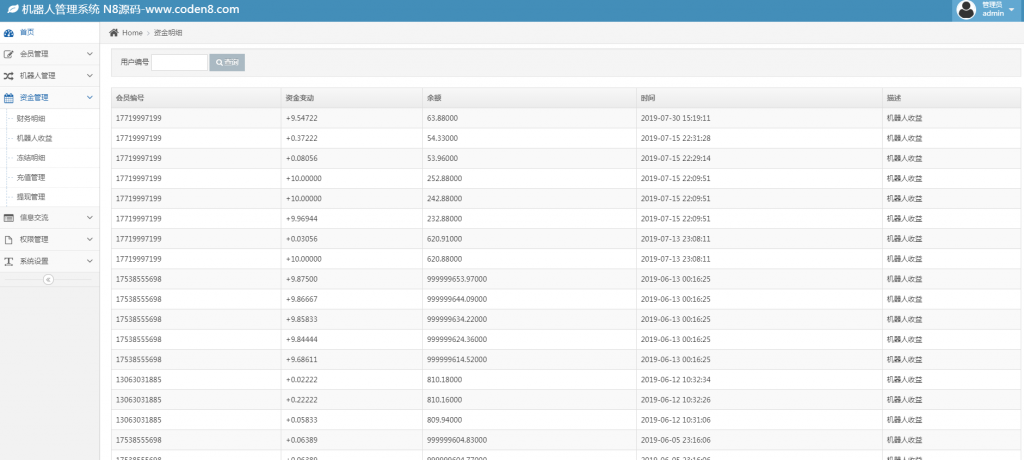The width and height of the screenshot is (1024, 460).
Task: Click member number in the 809.94000 row
Action: coord(138,420)
